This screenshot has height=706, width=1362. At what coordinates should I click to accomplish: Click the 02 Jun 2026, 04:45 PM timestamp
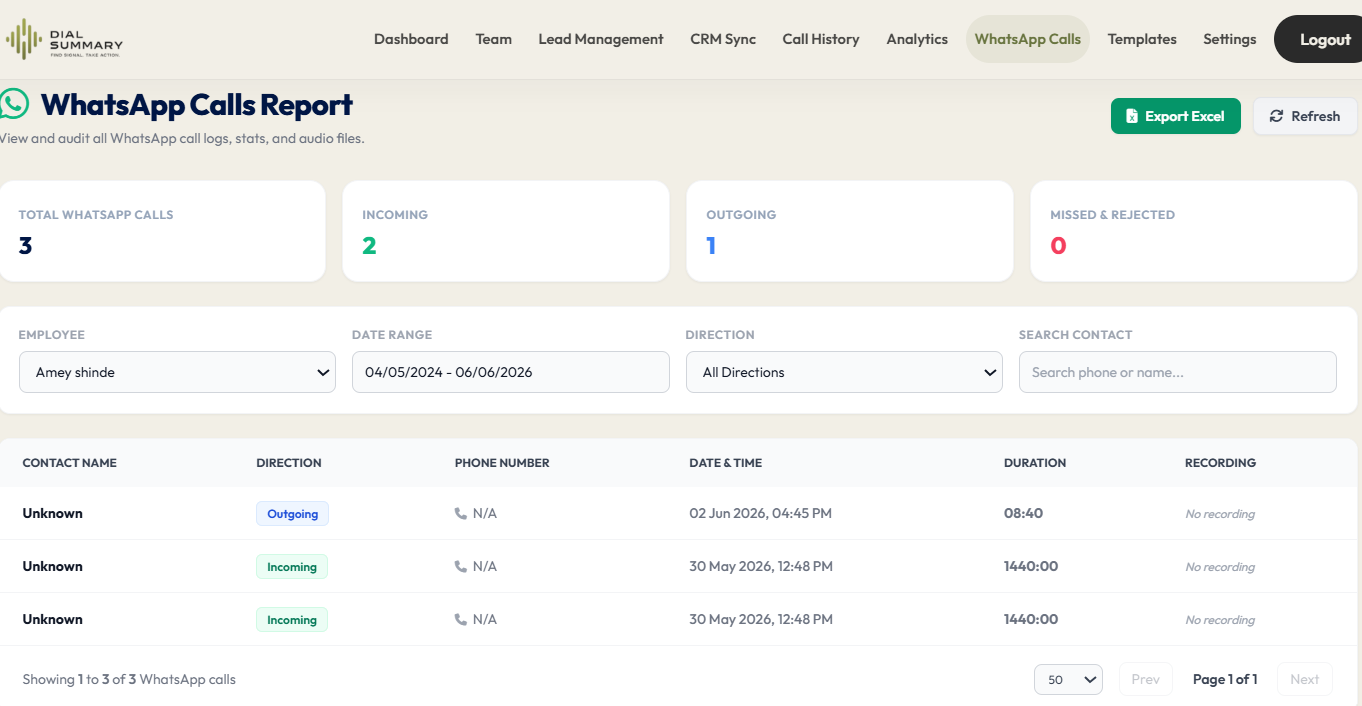click(761, 513)
